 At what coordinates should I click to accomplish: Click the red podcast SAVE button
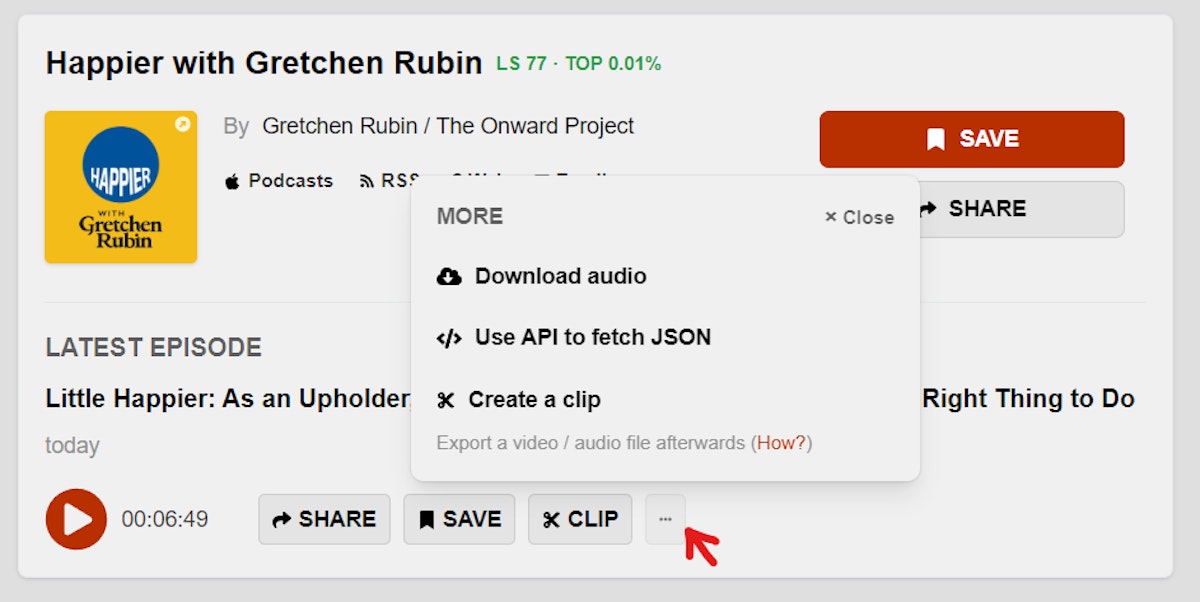(971, 139)
